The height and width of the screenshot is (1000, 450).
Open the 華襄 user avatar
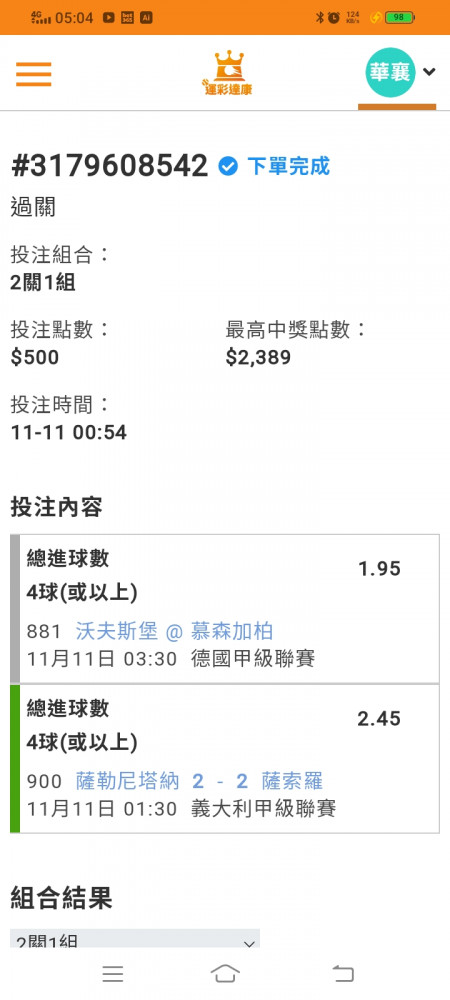pos(390,72)
